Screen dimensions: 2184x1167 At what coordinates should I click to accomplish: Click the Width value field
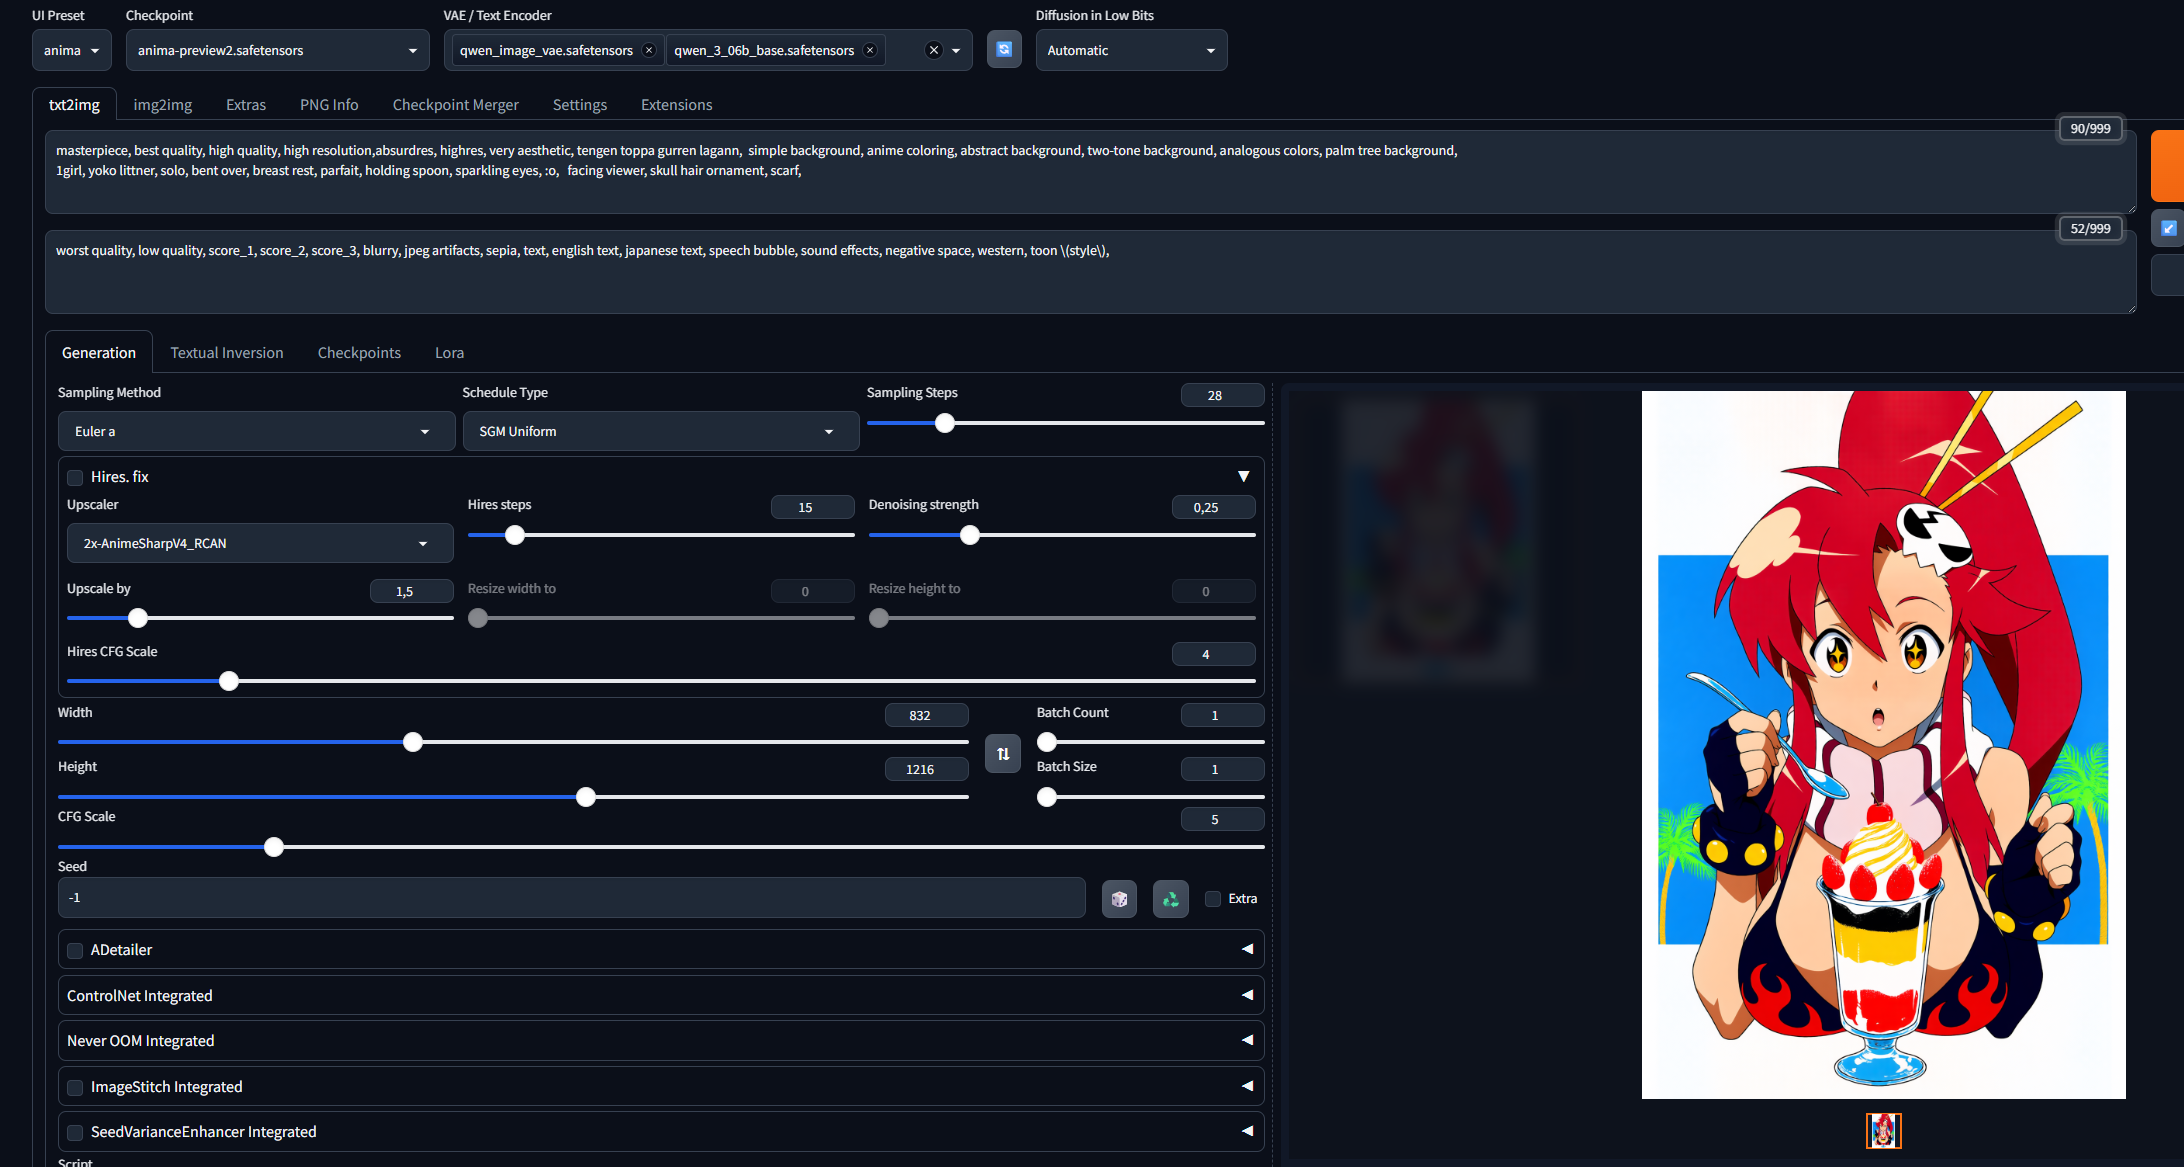click(926, 715)
